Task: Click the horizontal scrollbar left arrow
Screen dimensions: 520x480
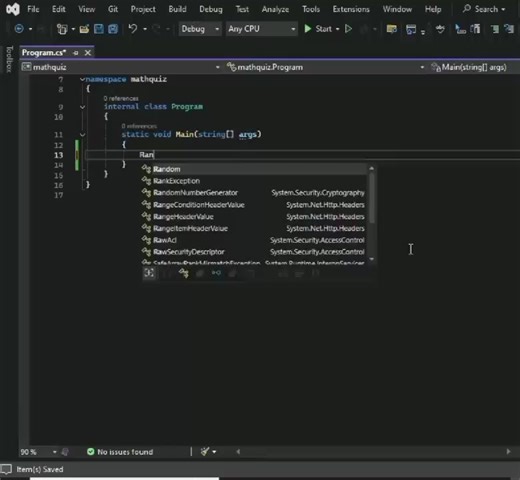Action: click(x=238, y=452)
